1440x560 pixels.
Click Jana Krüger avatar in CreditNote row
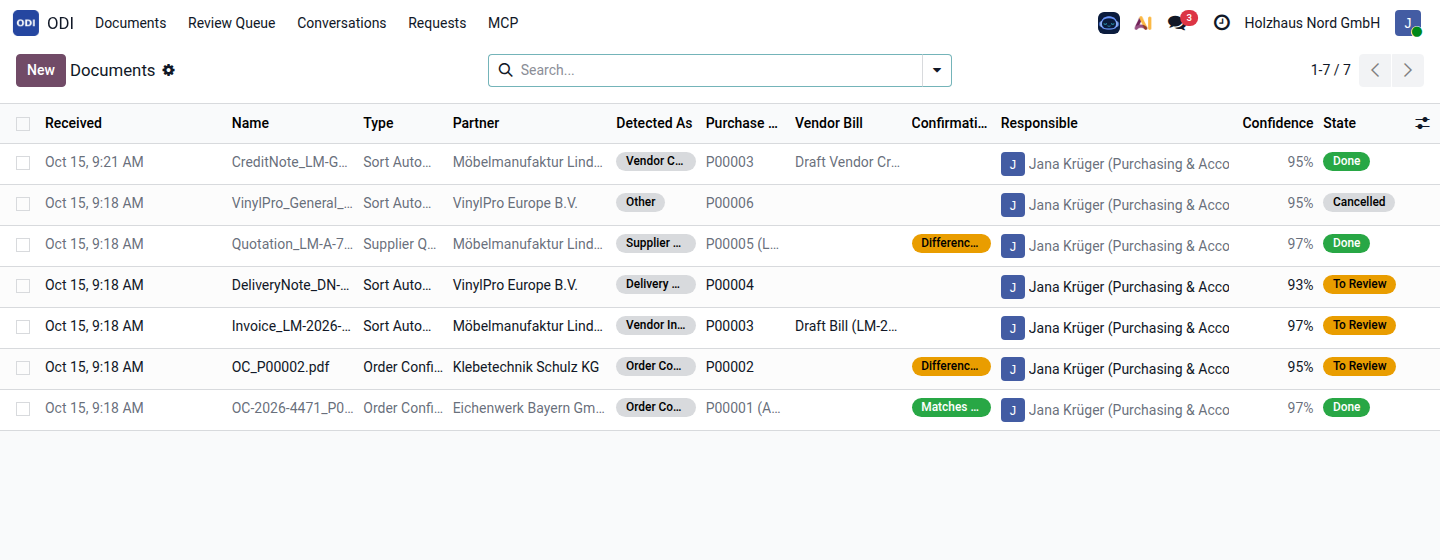tap(1013, 164)
